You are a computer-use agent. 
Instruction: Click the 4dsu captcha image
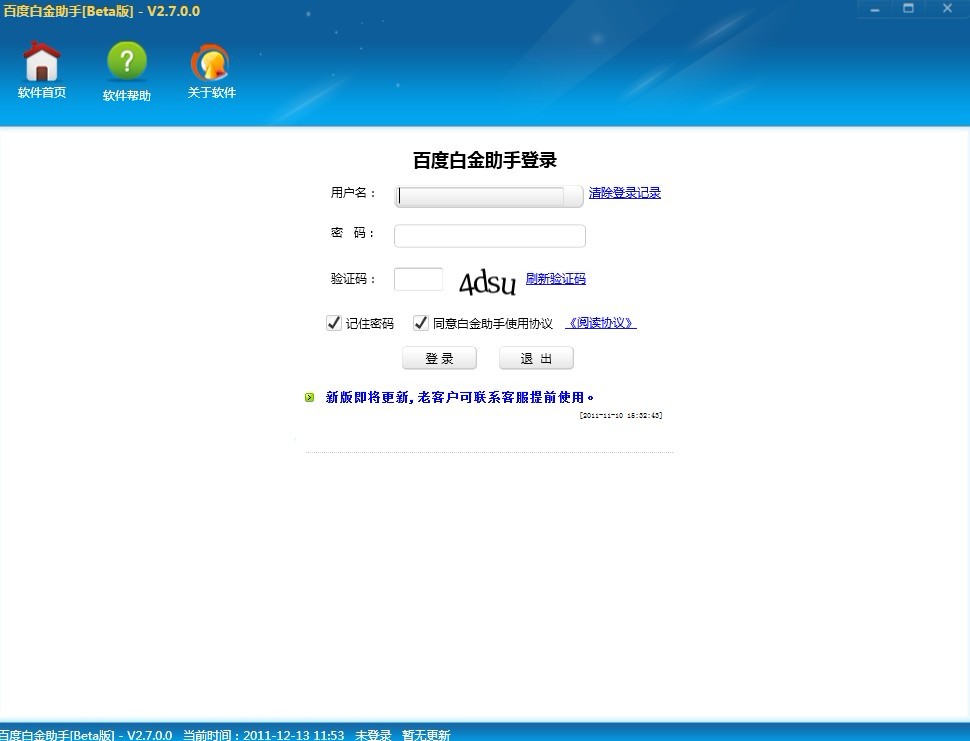tap(487, 282)
